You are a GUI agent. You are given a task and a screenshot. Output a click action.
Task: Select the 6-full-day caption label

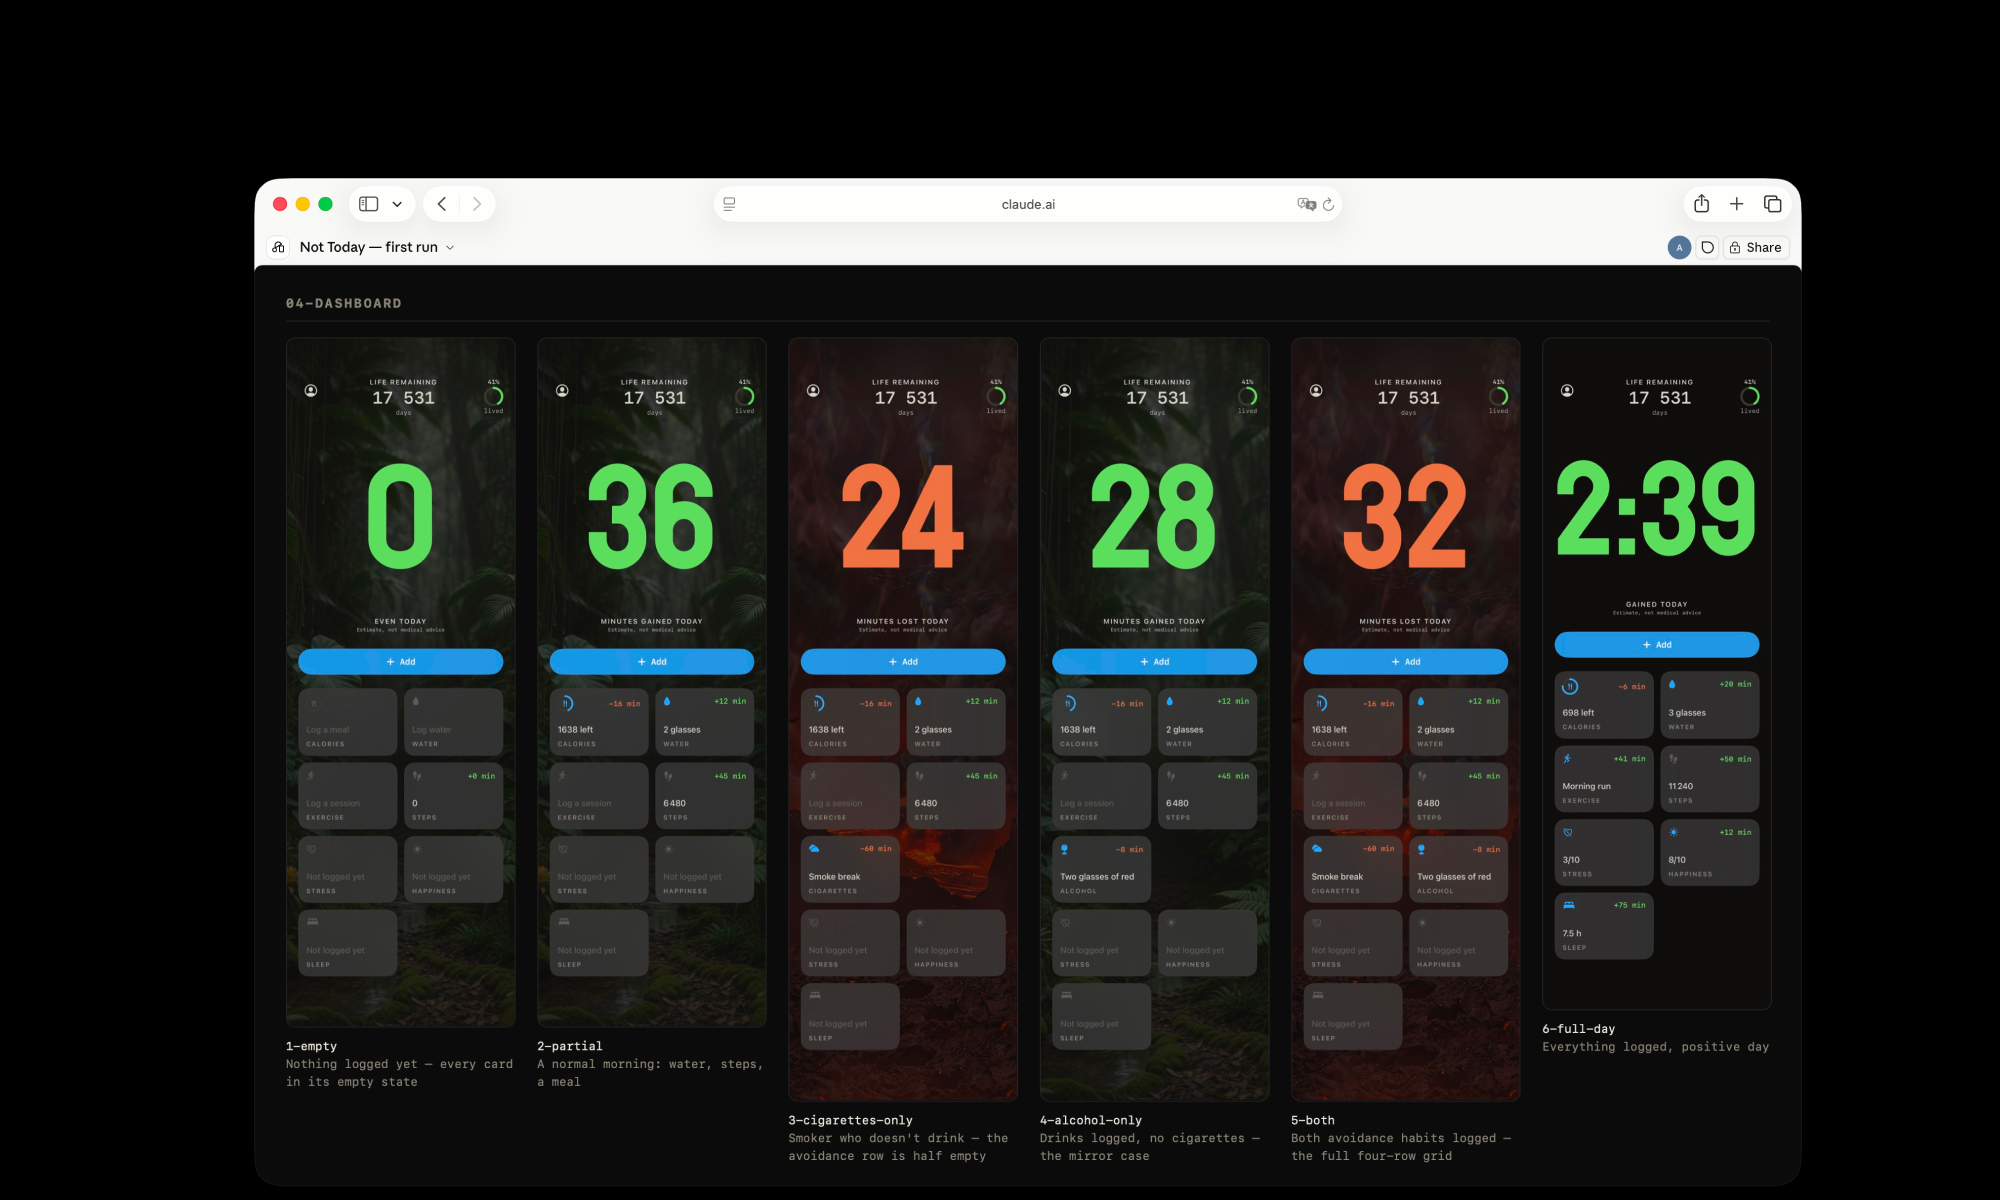(1578, 1029)
